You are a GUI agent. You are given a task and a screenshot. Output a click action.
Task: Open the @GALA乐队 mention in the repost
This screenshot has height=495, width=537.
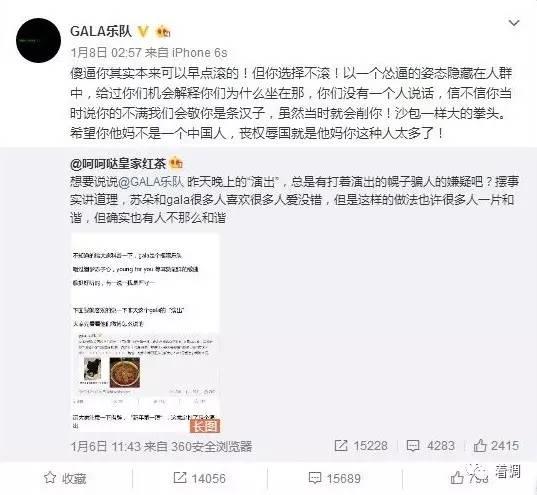tap(152, 182)
